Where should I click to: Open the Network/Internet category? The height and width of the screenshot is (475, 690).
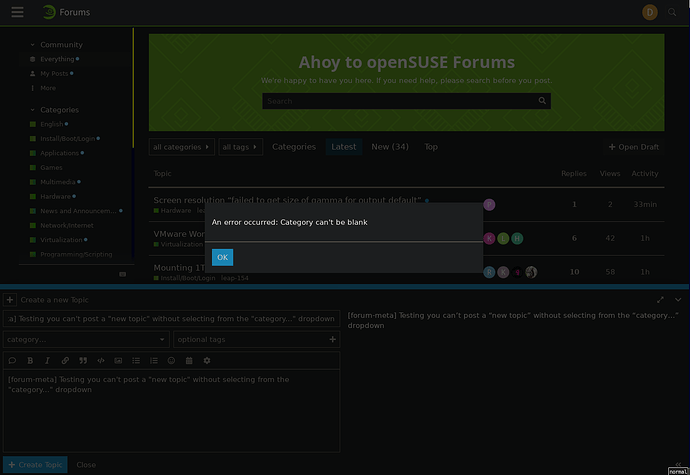[x=66, y=225]
